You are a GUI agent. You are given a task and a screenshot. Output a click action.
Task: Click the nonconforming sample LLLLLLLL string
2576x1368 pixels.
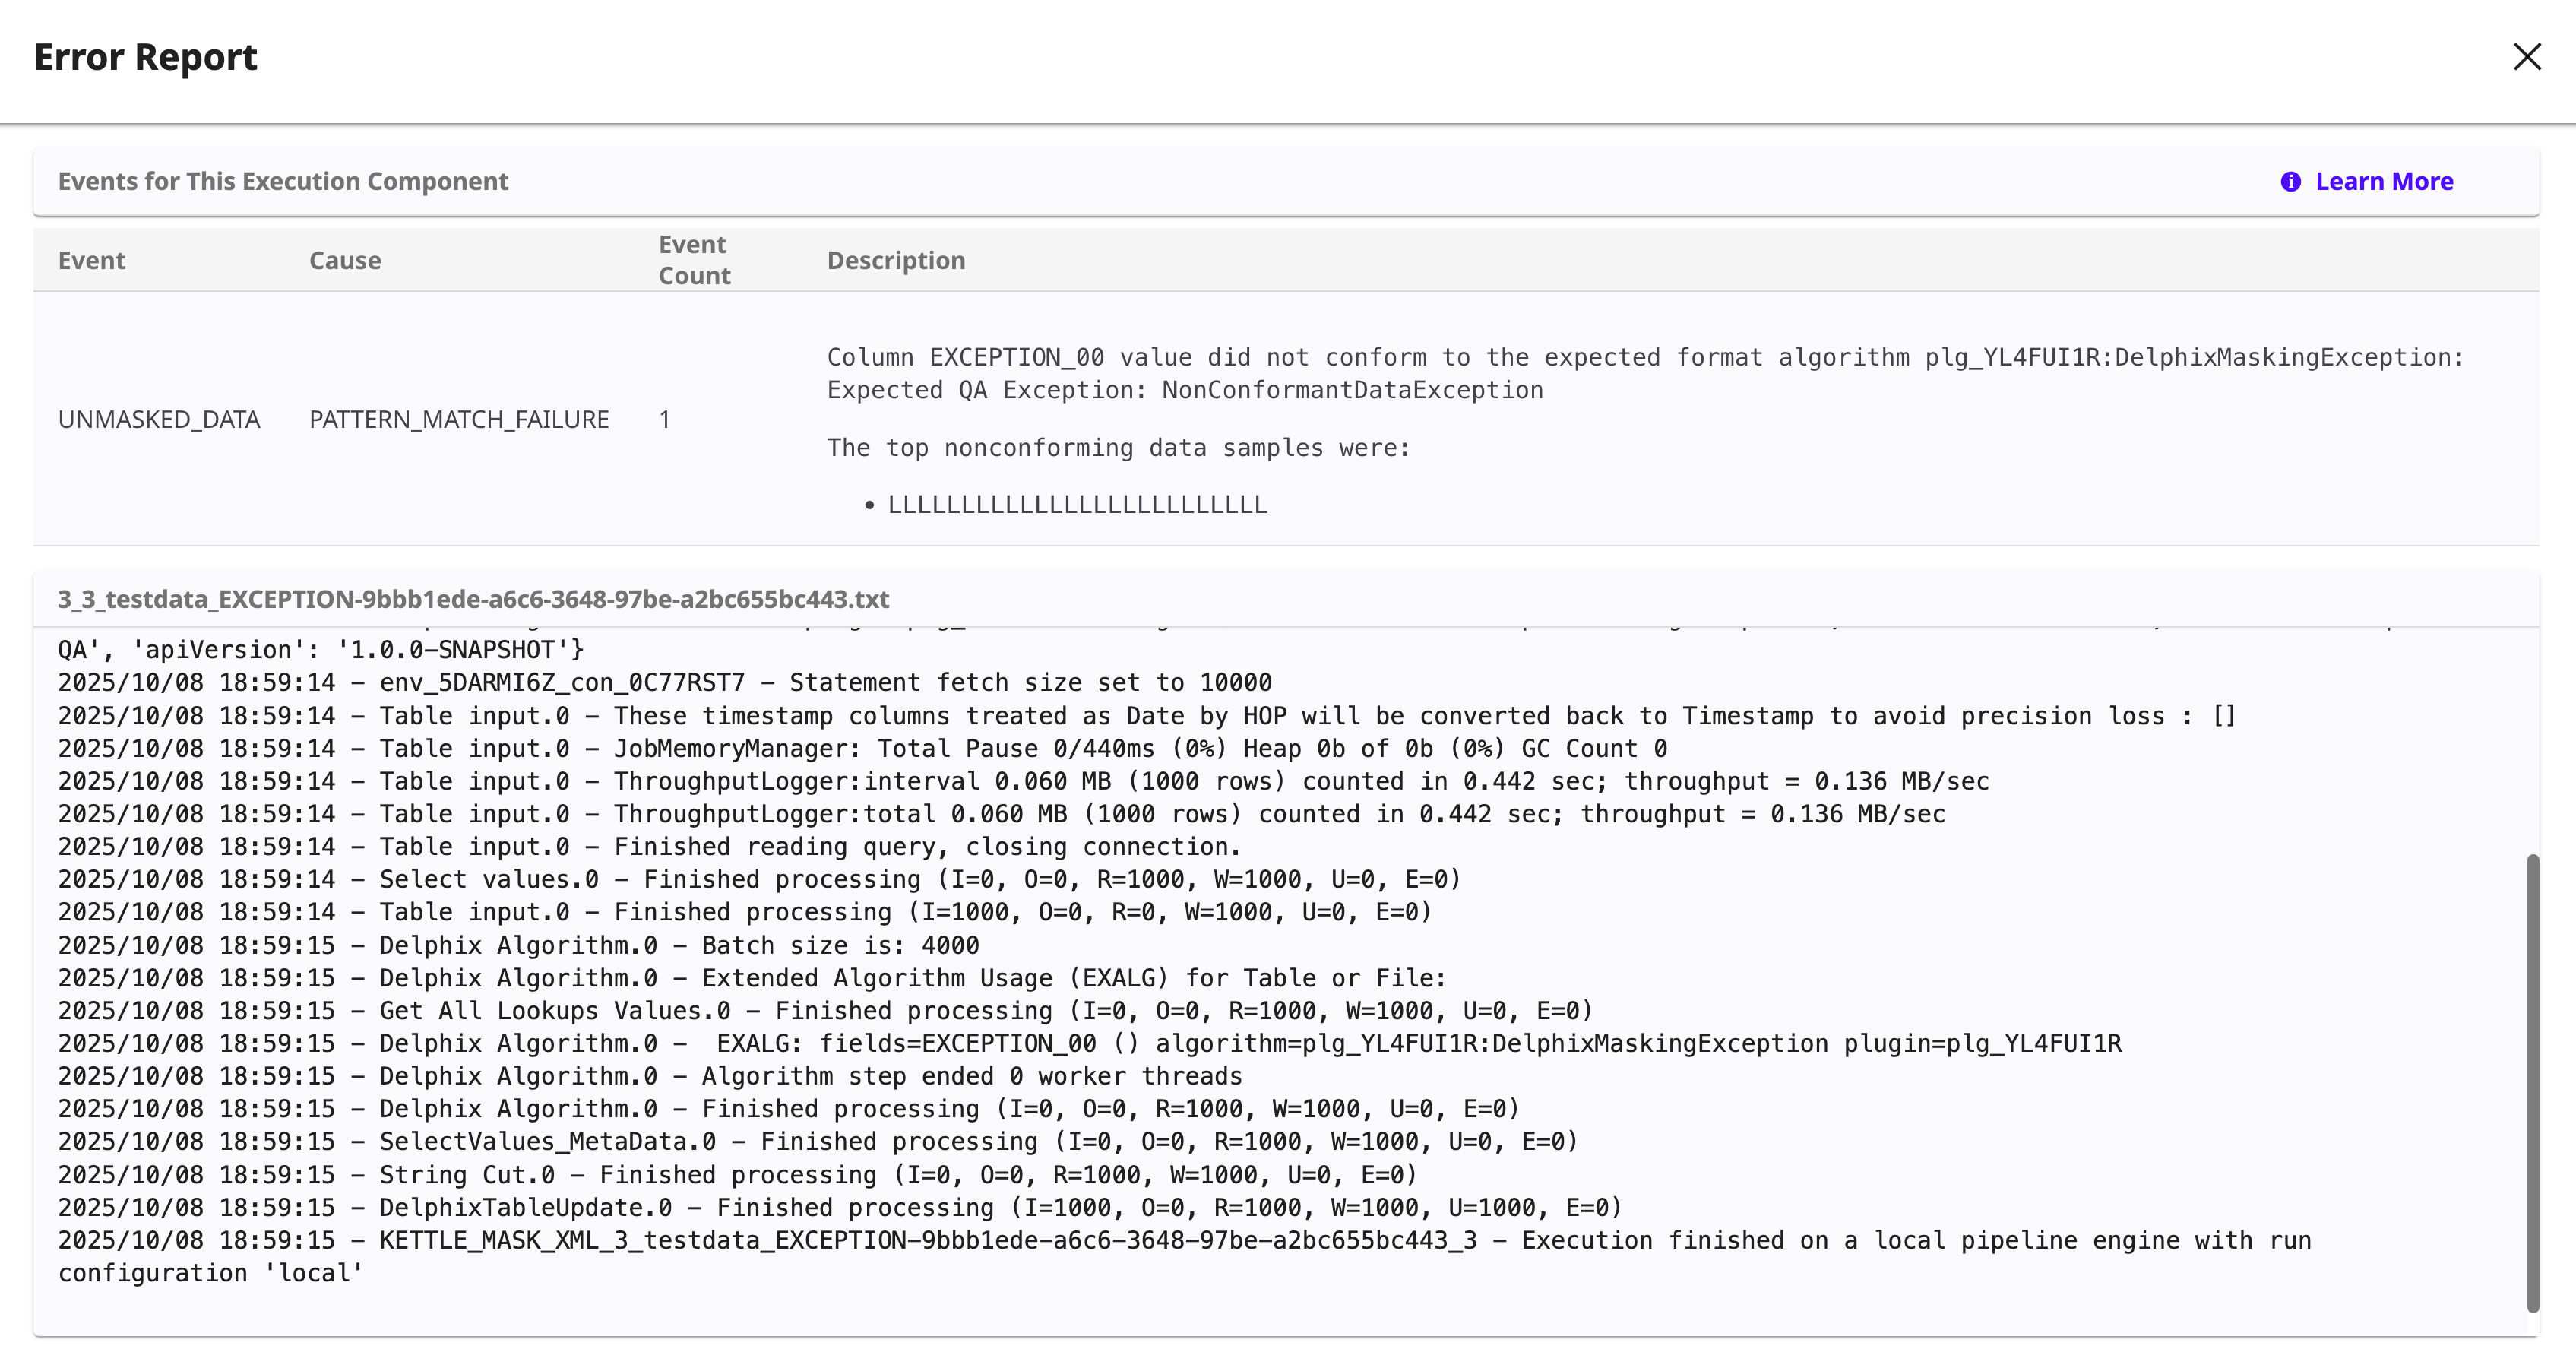click(1076, 505)
